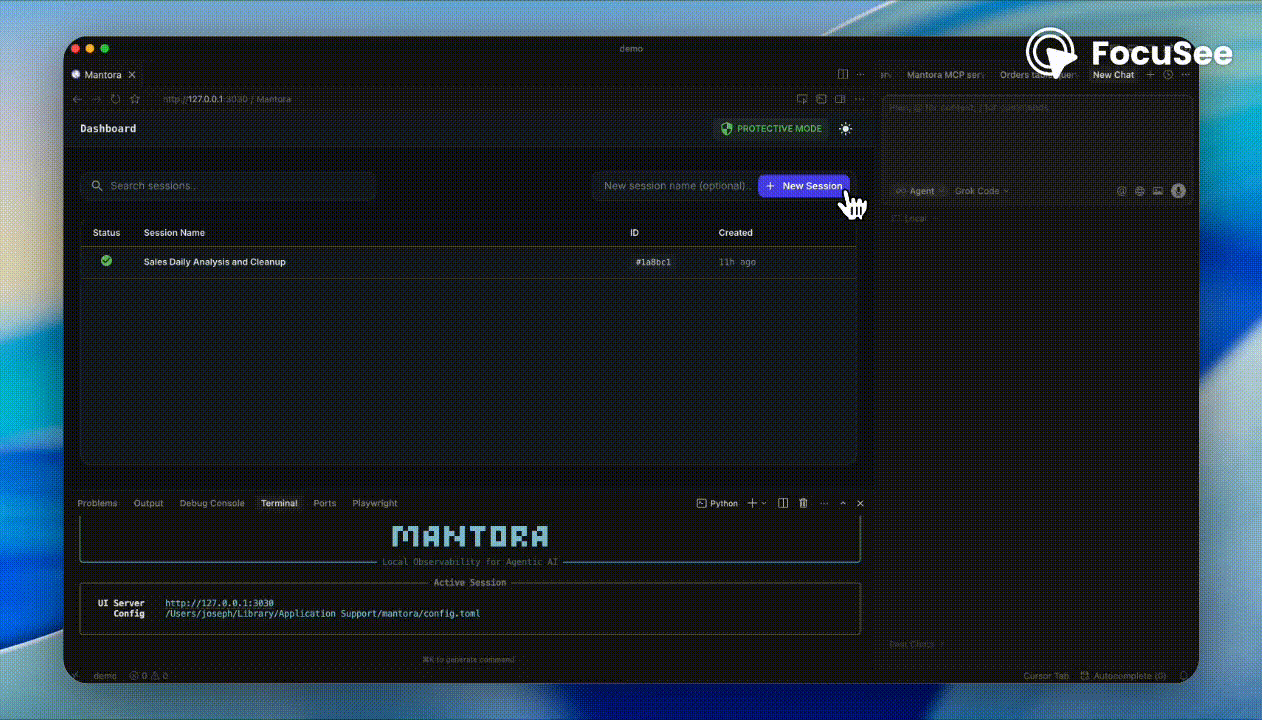The image size is (1262, 720).
Task: Disable Protective Mode
Action: click(x=772, y=128)
